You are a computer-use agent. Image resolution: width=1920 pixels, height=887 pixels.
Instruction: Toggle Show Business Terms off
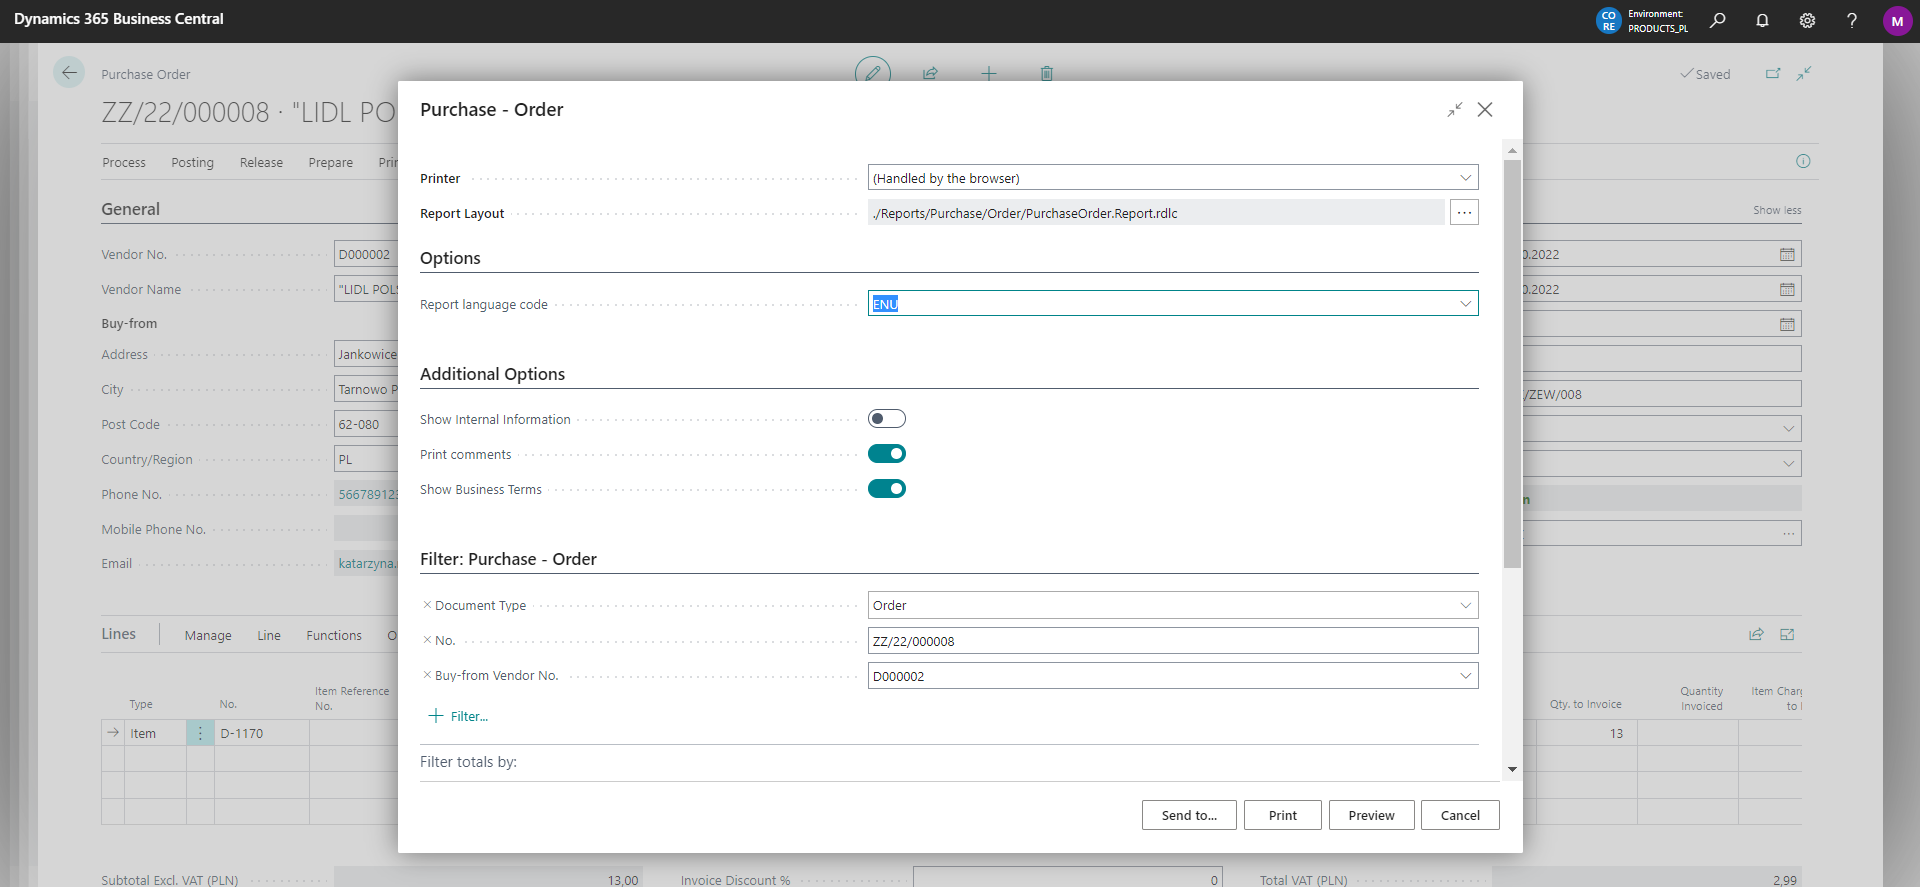[887, 488]
